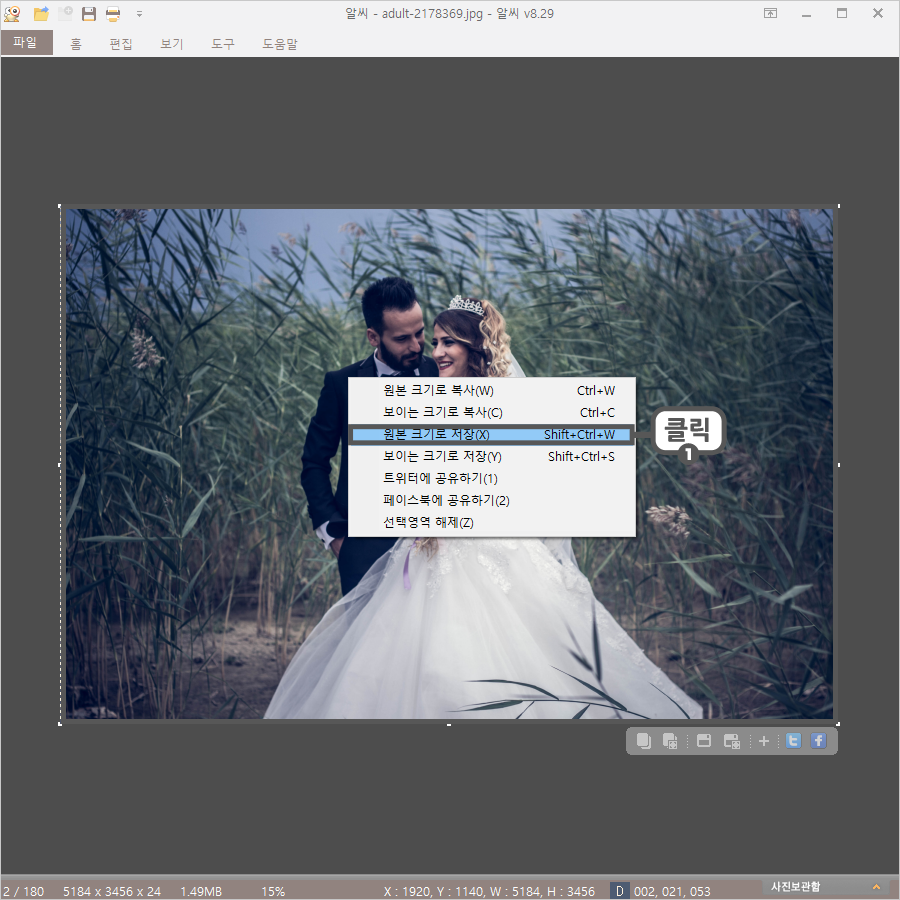Switch to the 도구 tab
This screenshot has height=900, width=900.
(x=223, y=44)
